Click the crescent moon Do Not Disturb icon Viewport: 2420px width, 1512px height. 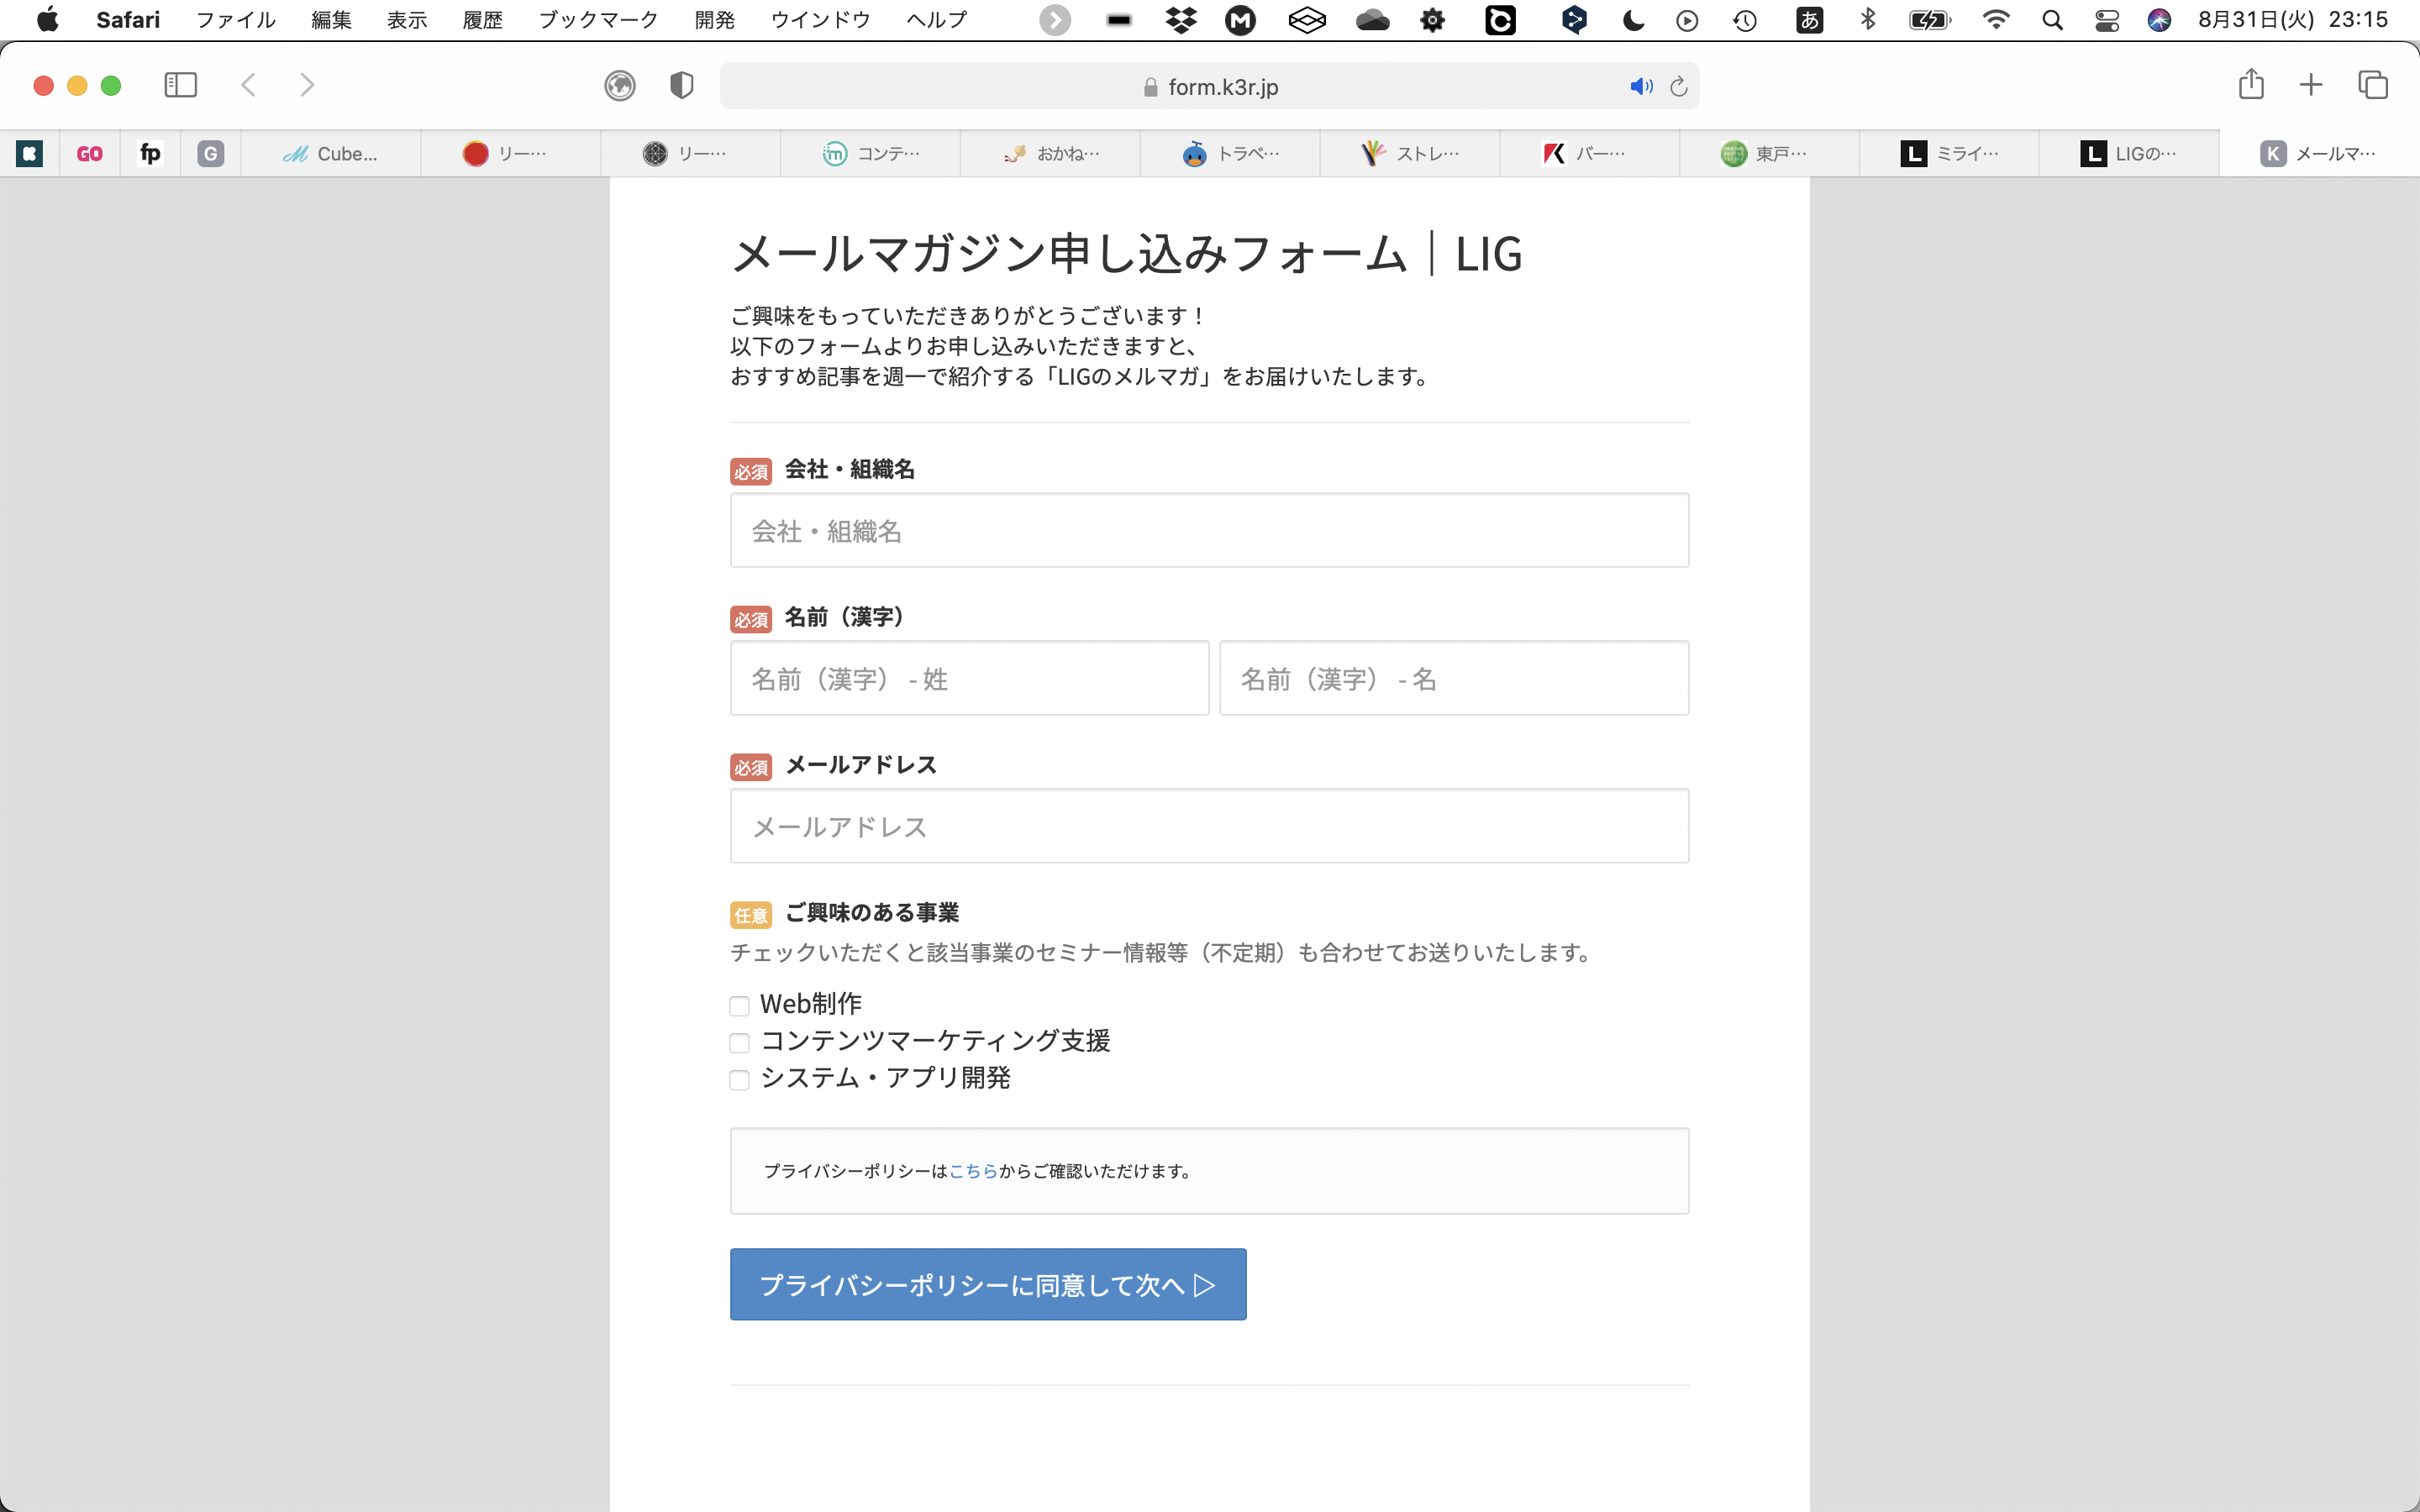click(x=1633, y=20)
